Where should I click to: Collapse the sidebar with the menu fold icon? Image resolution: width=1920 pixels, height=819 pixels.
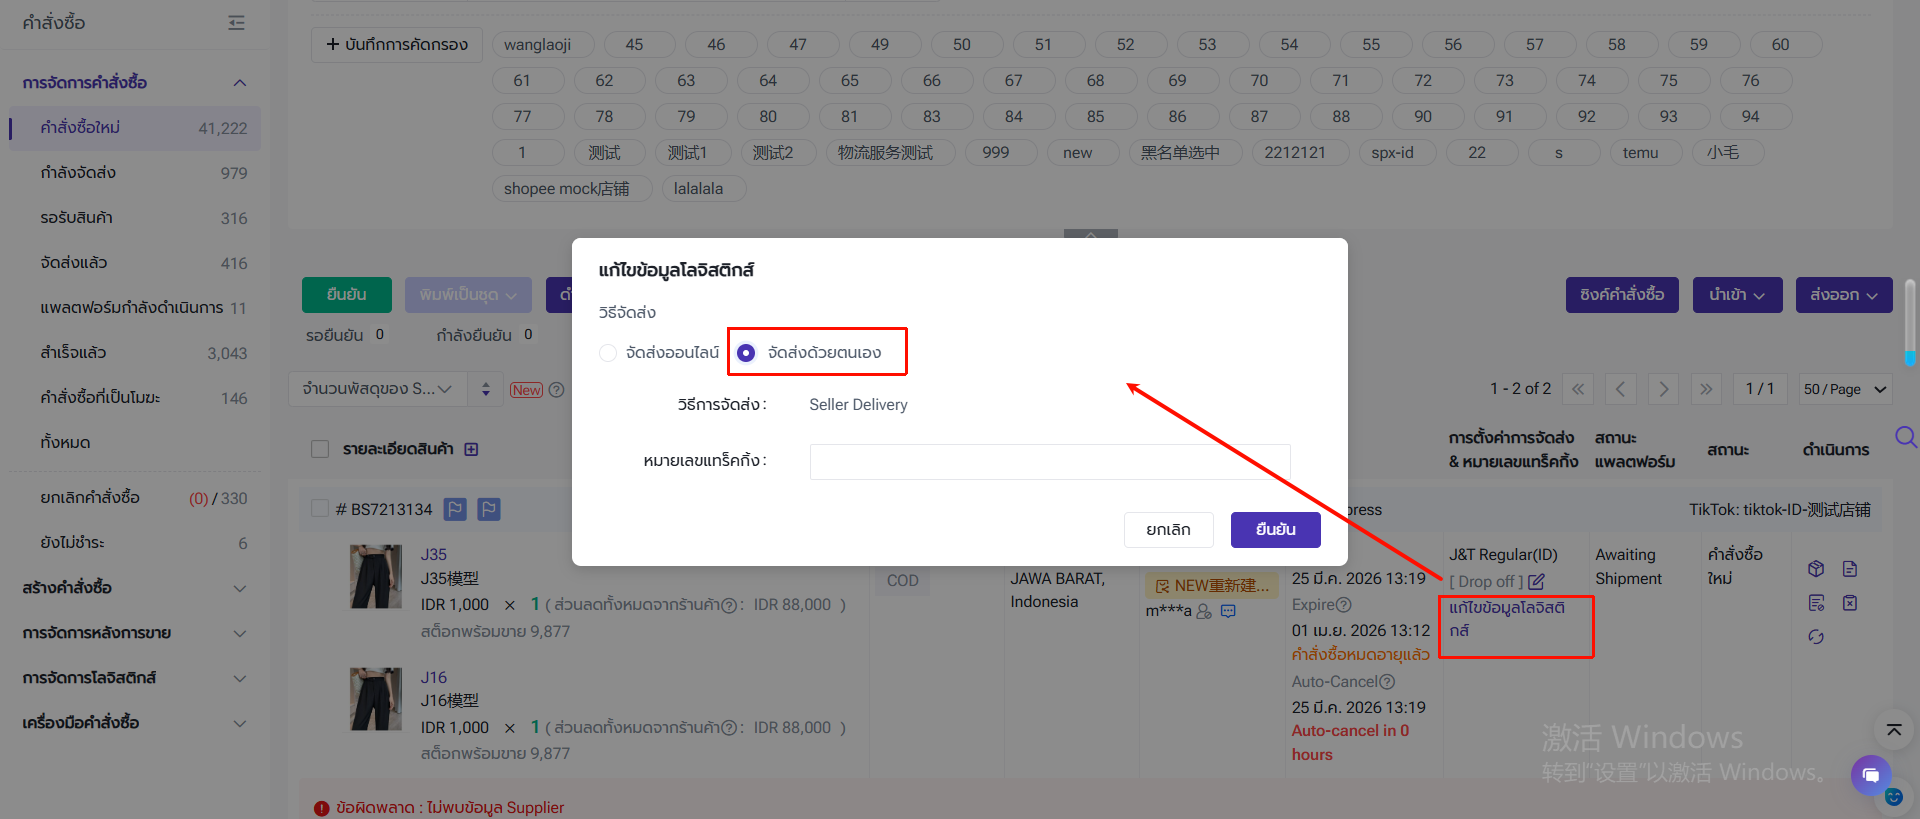(x=236, y=23)
